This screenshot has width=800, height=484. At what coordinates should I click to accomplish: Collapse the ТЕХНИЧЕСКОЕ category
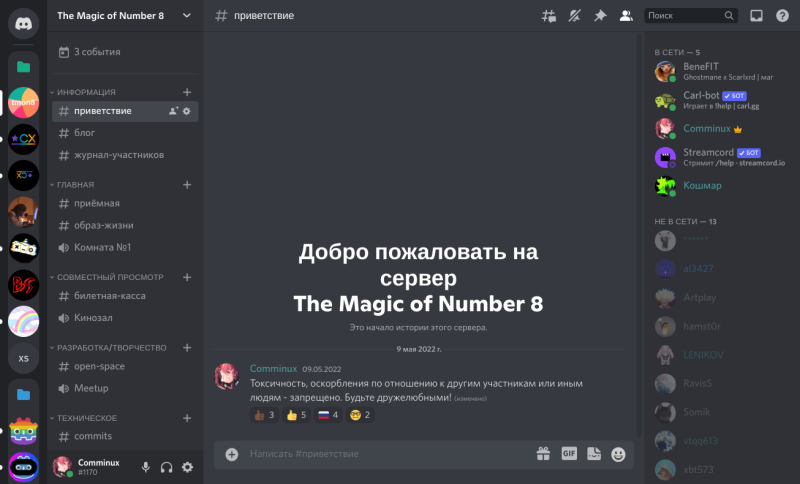84,418
